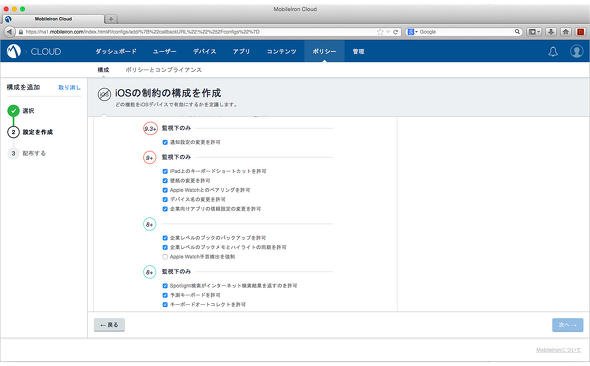
Task: Open the デバイス menu
Action: pos(205,51)
